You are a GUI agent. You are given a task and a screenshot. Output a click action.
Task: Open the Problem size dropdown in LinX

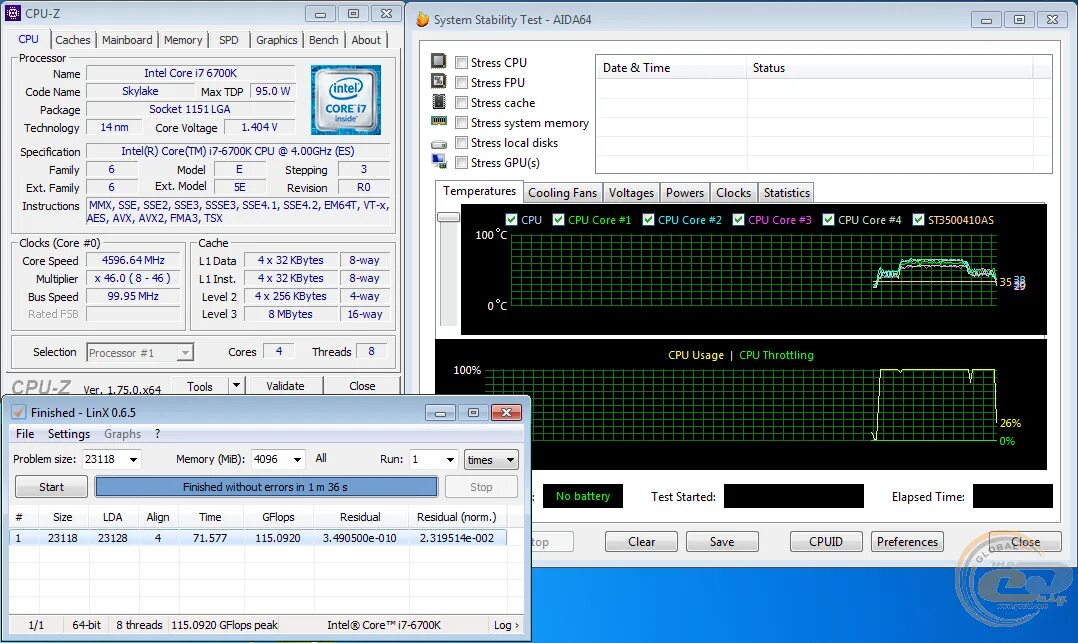(x=133, y=459)
